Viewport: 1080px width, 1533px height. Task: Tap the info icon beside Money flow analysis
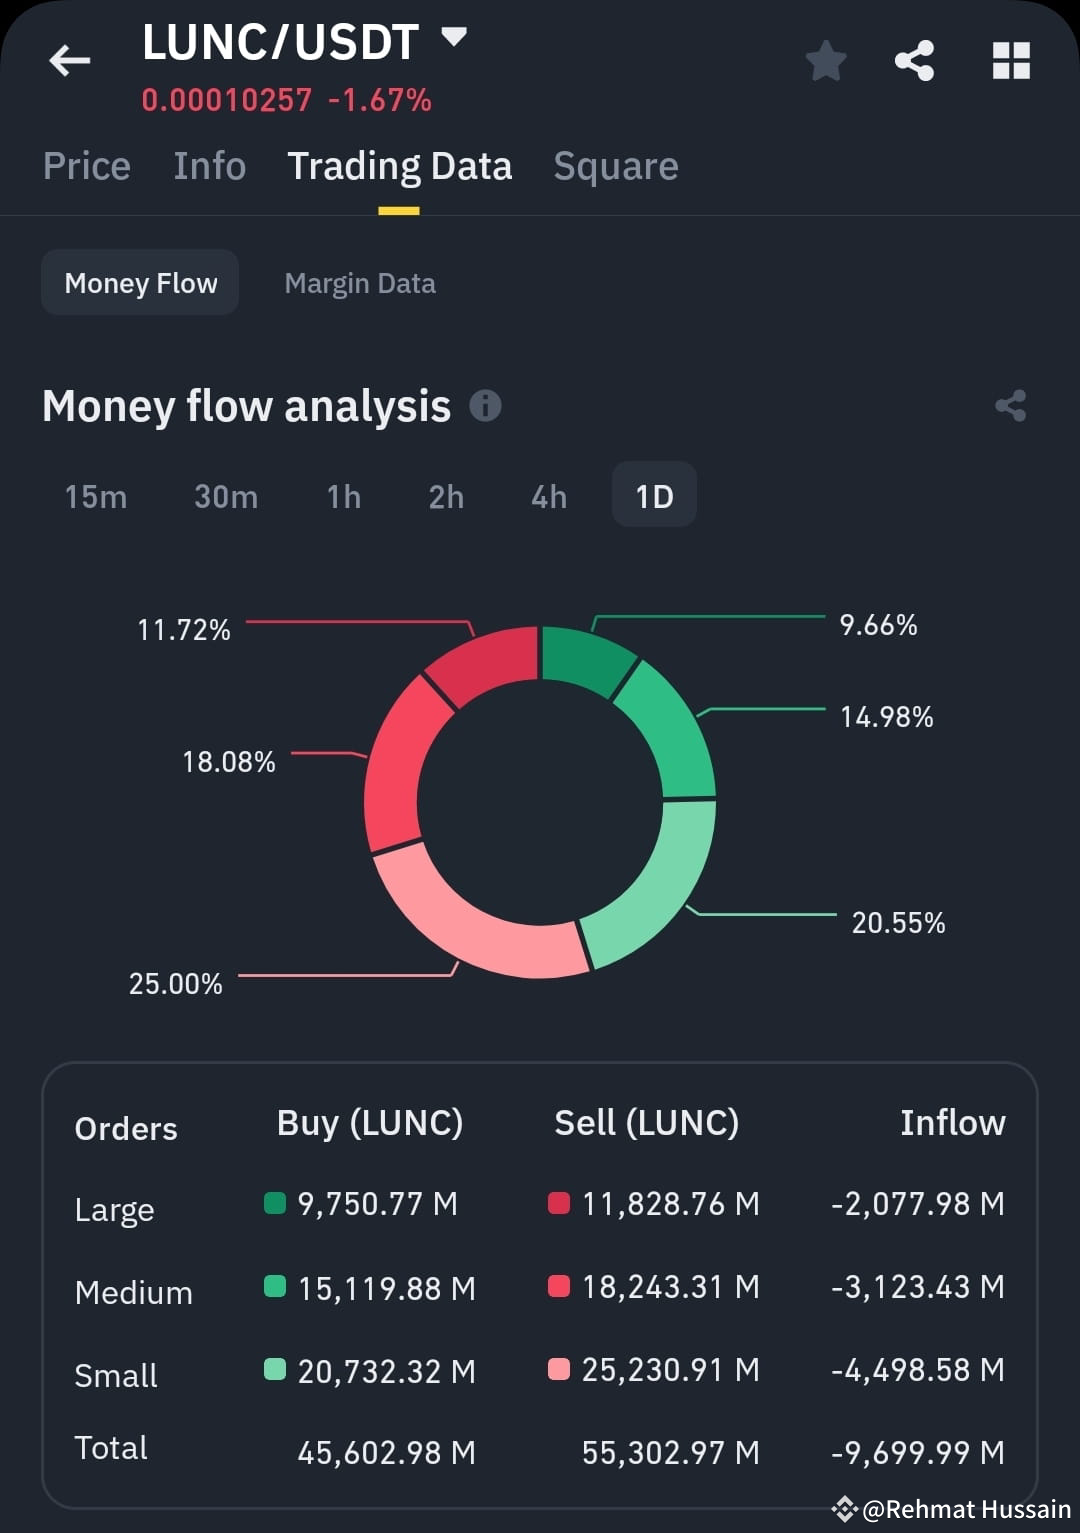(x=486, y=405)
